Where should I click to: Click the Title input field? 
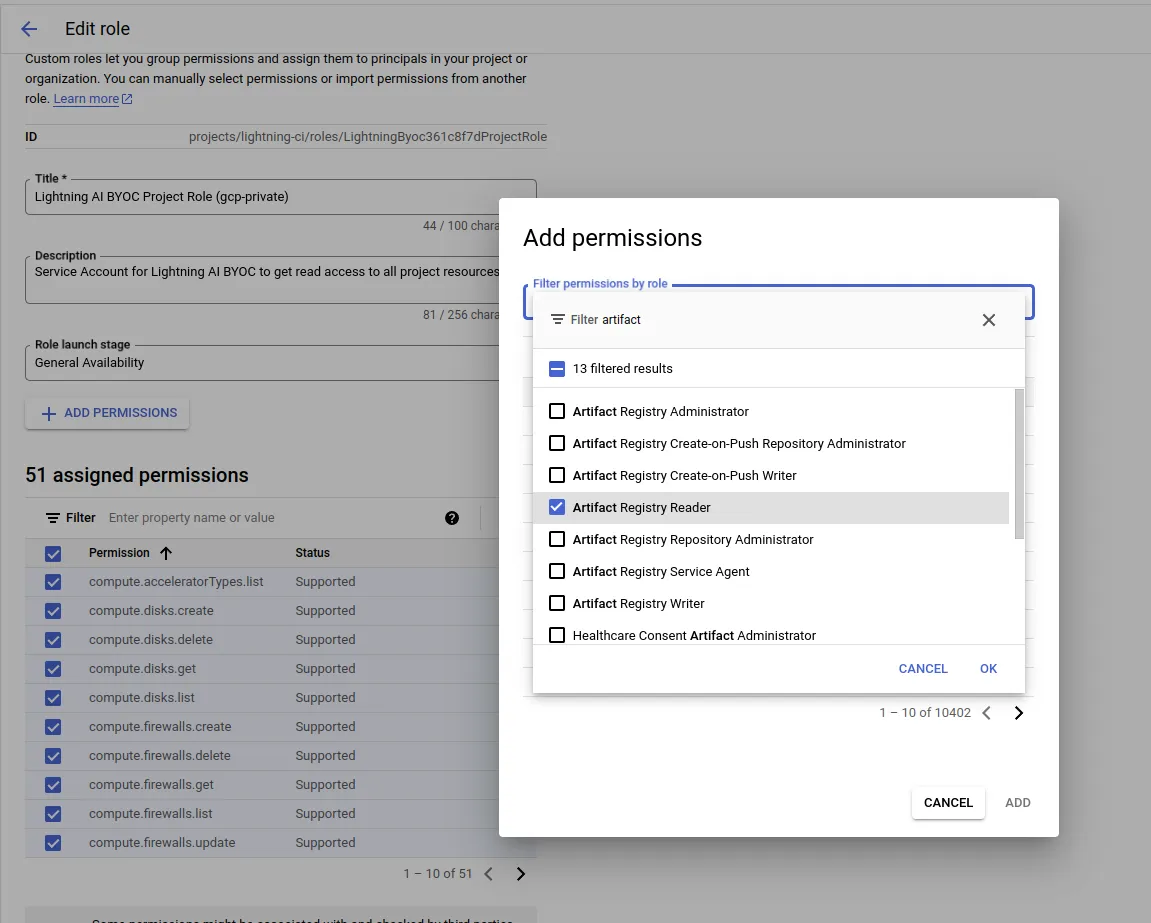[280, 197]
